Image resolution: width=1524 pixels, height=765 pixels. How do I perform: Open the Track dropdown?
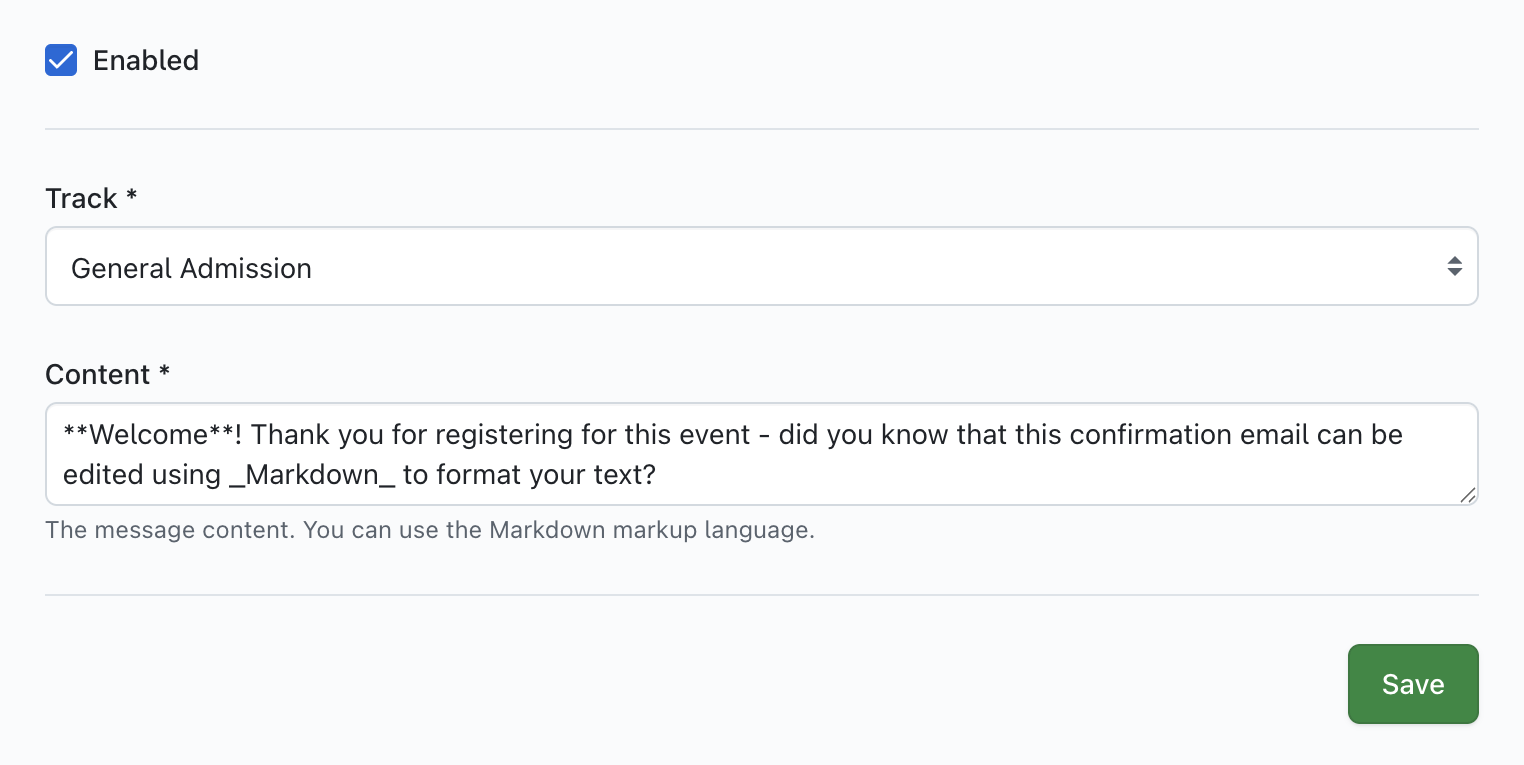(760, 267)
